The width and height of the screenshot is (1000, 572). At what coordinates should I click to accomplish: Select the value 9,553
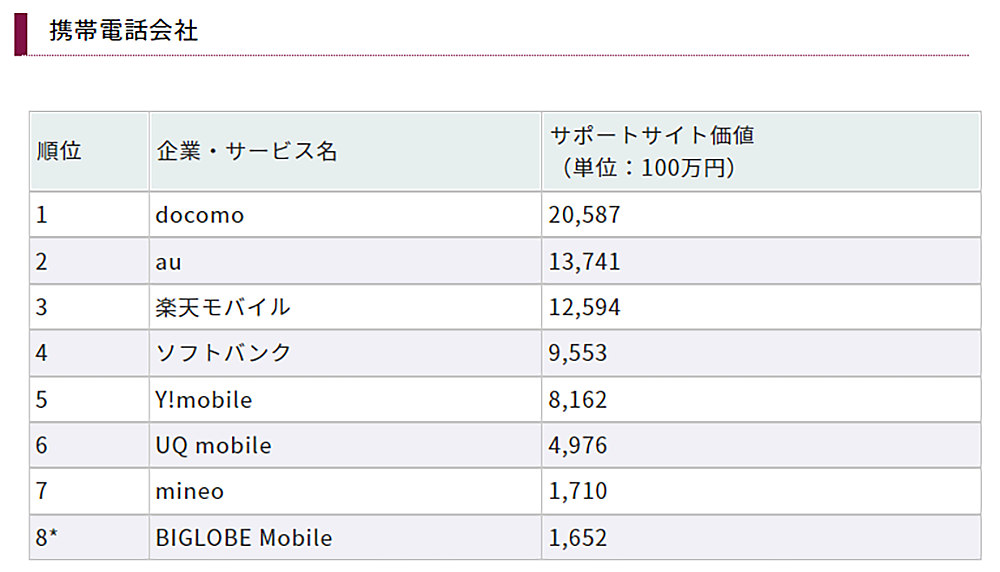[578, 353]
